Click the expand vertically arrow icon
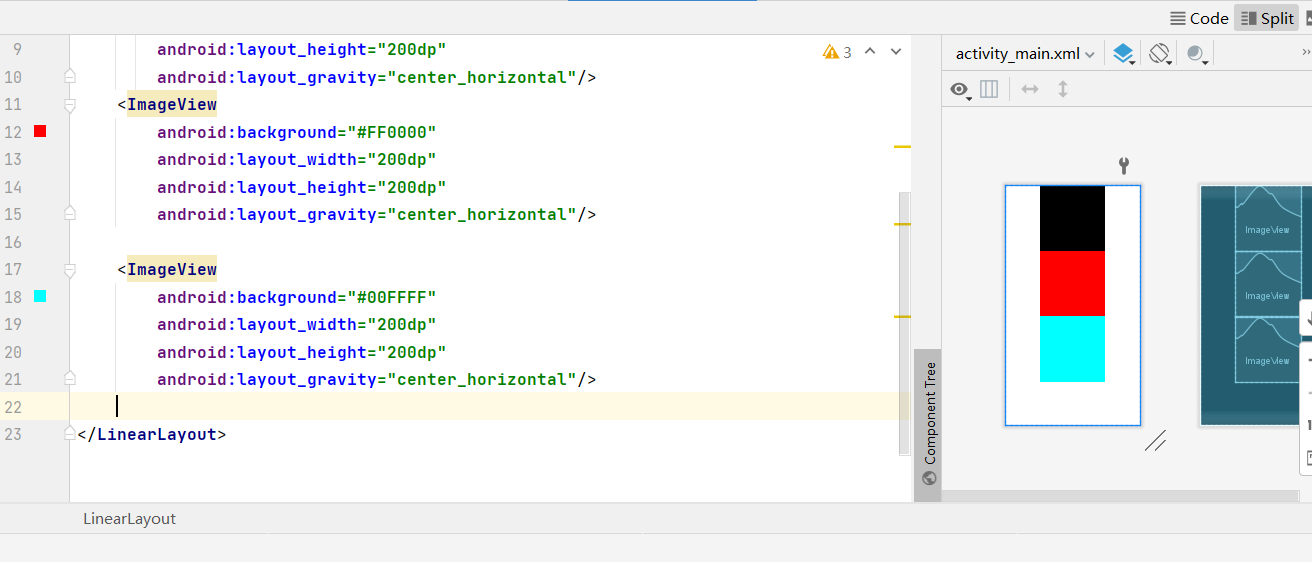This screenshot has height=562, width=1312. pyautogui.click(x=1063, y=89)
